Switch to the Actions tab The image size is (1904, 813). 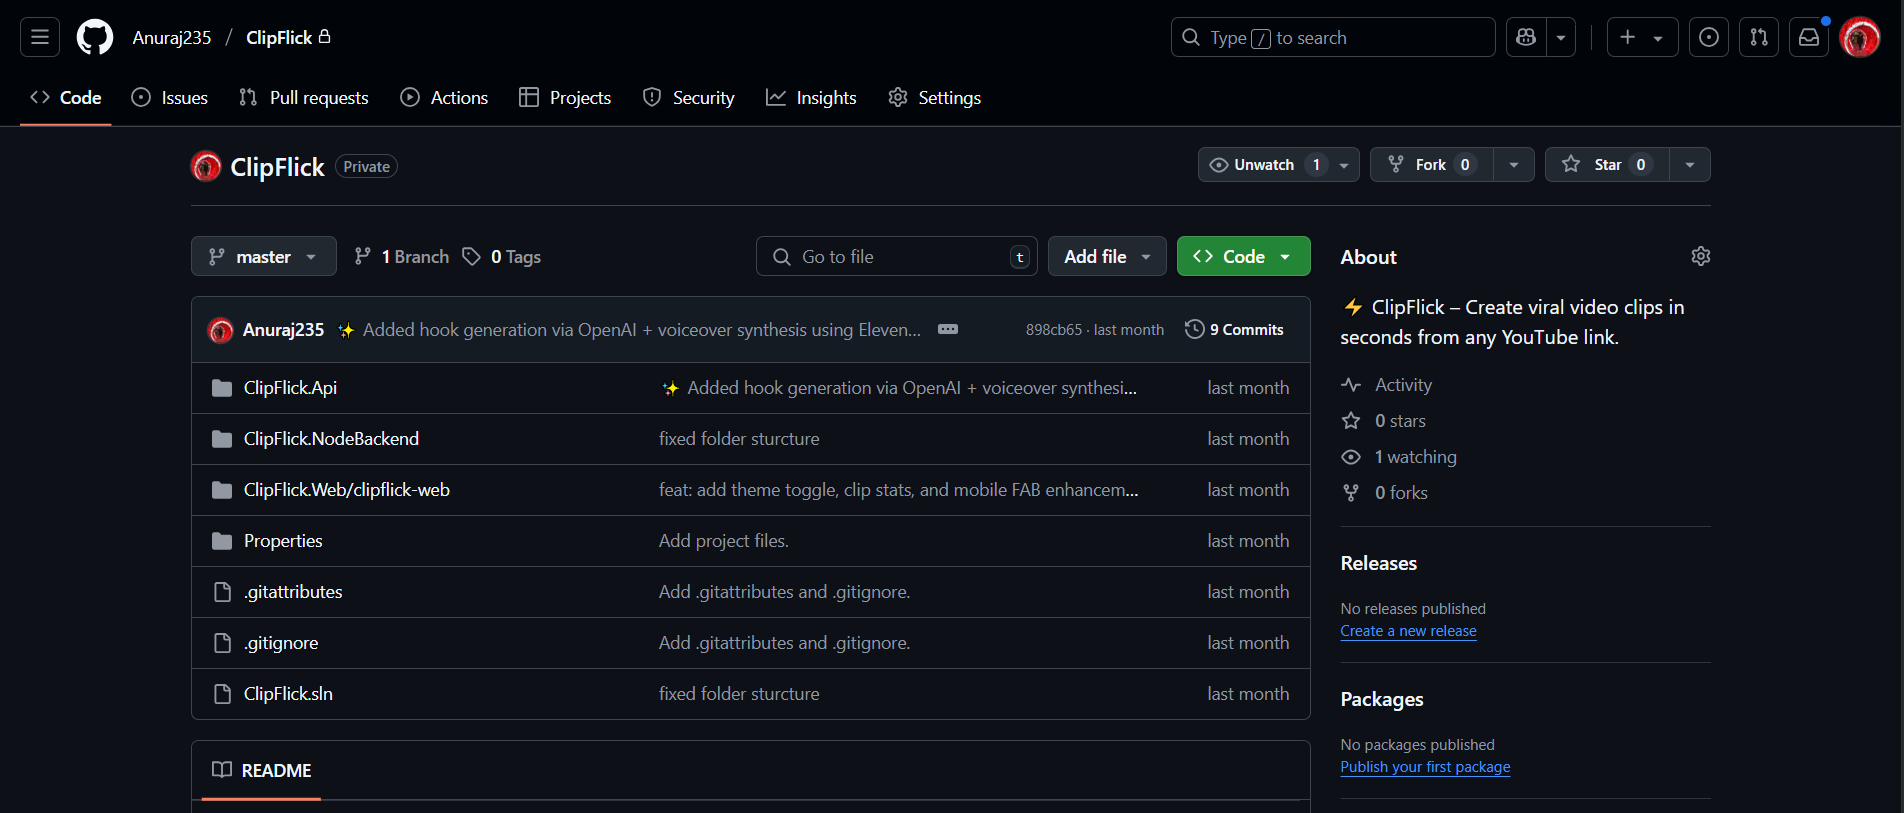[445, 98]
